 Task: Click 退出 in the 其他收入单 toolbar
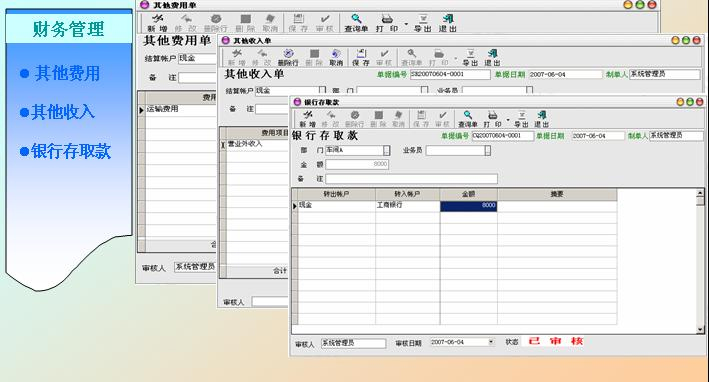[x=492, y=58]
